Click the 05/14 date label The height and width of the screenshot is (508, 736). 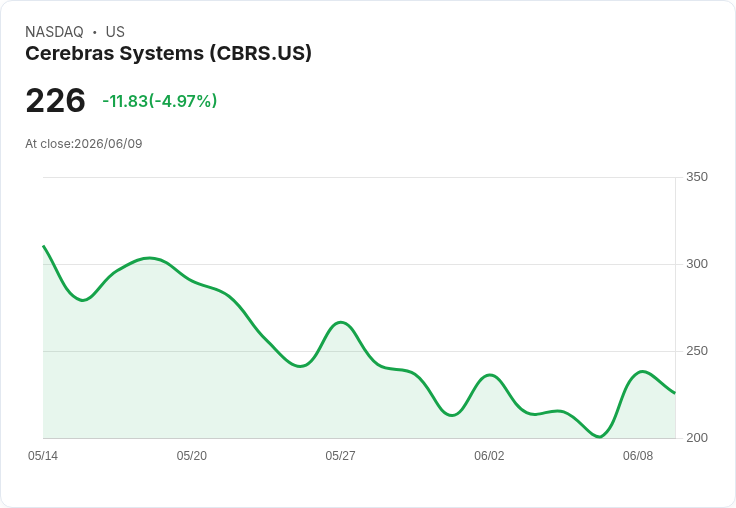(43, 456)
